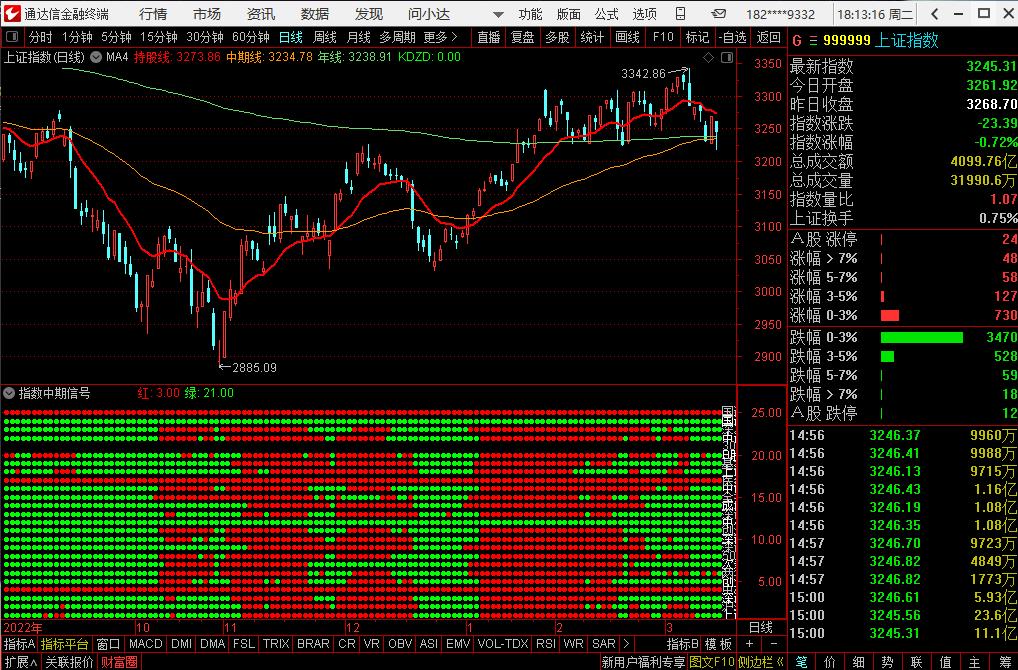
Task: Switch to 5分钟 period
Action: [116, 38]
